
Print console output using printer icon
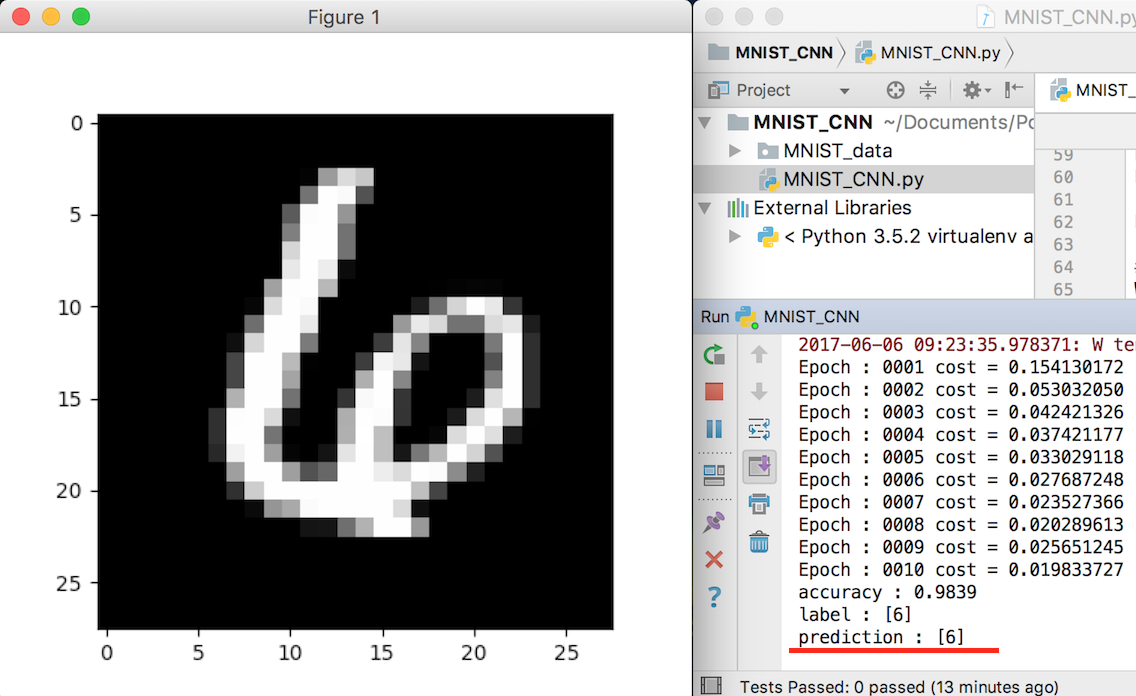tap(759, 503)
